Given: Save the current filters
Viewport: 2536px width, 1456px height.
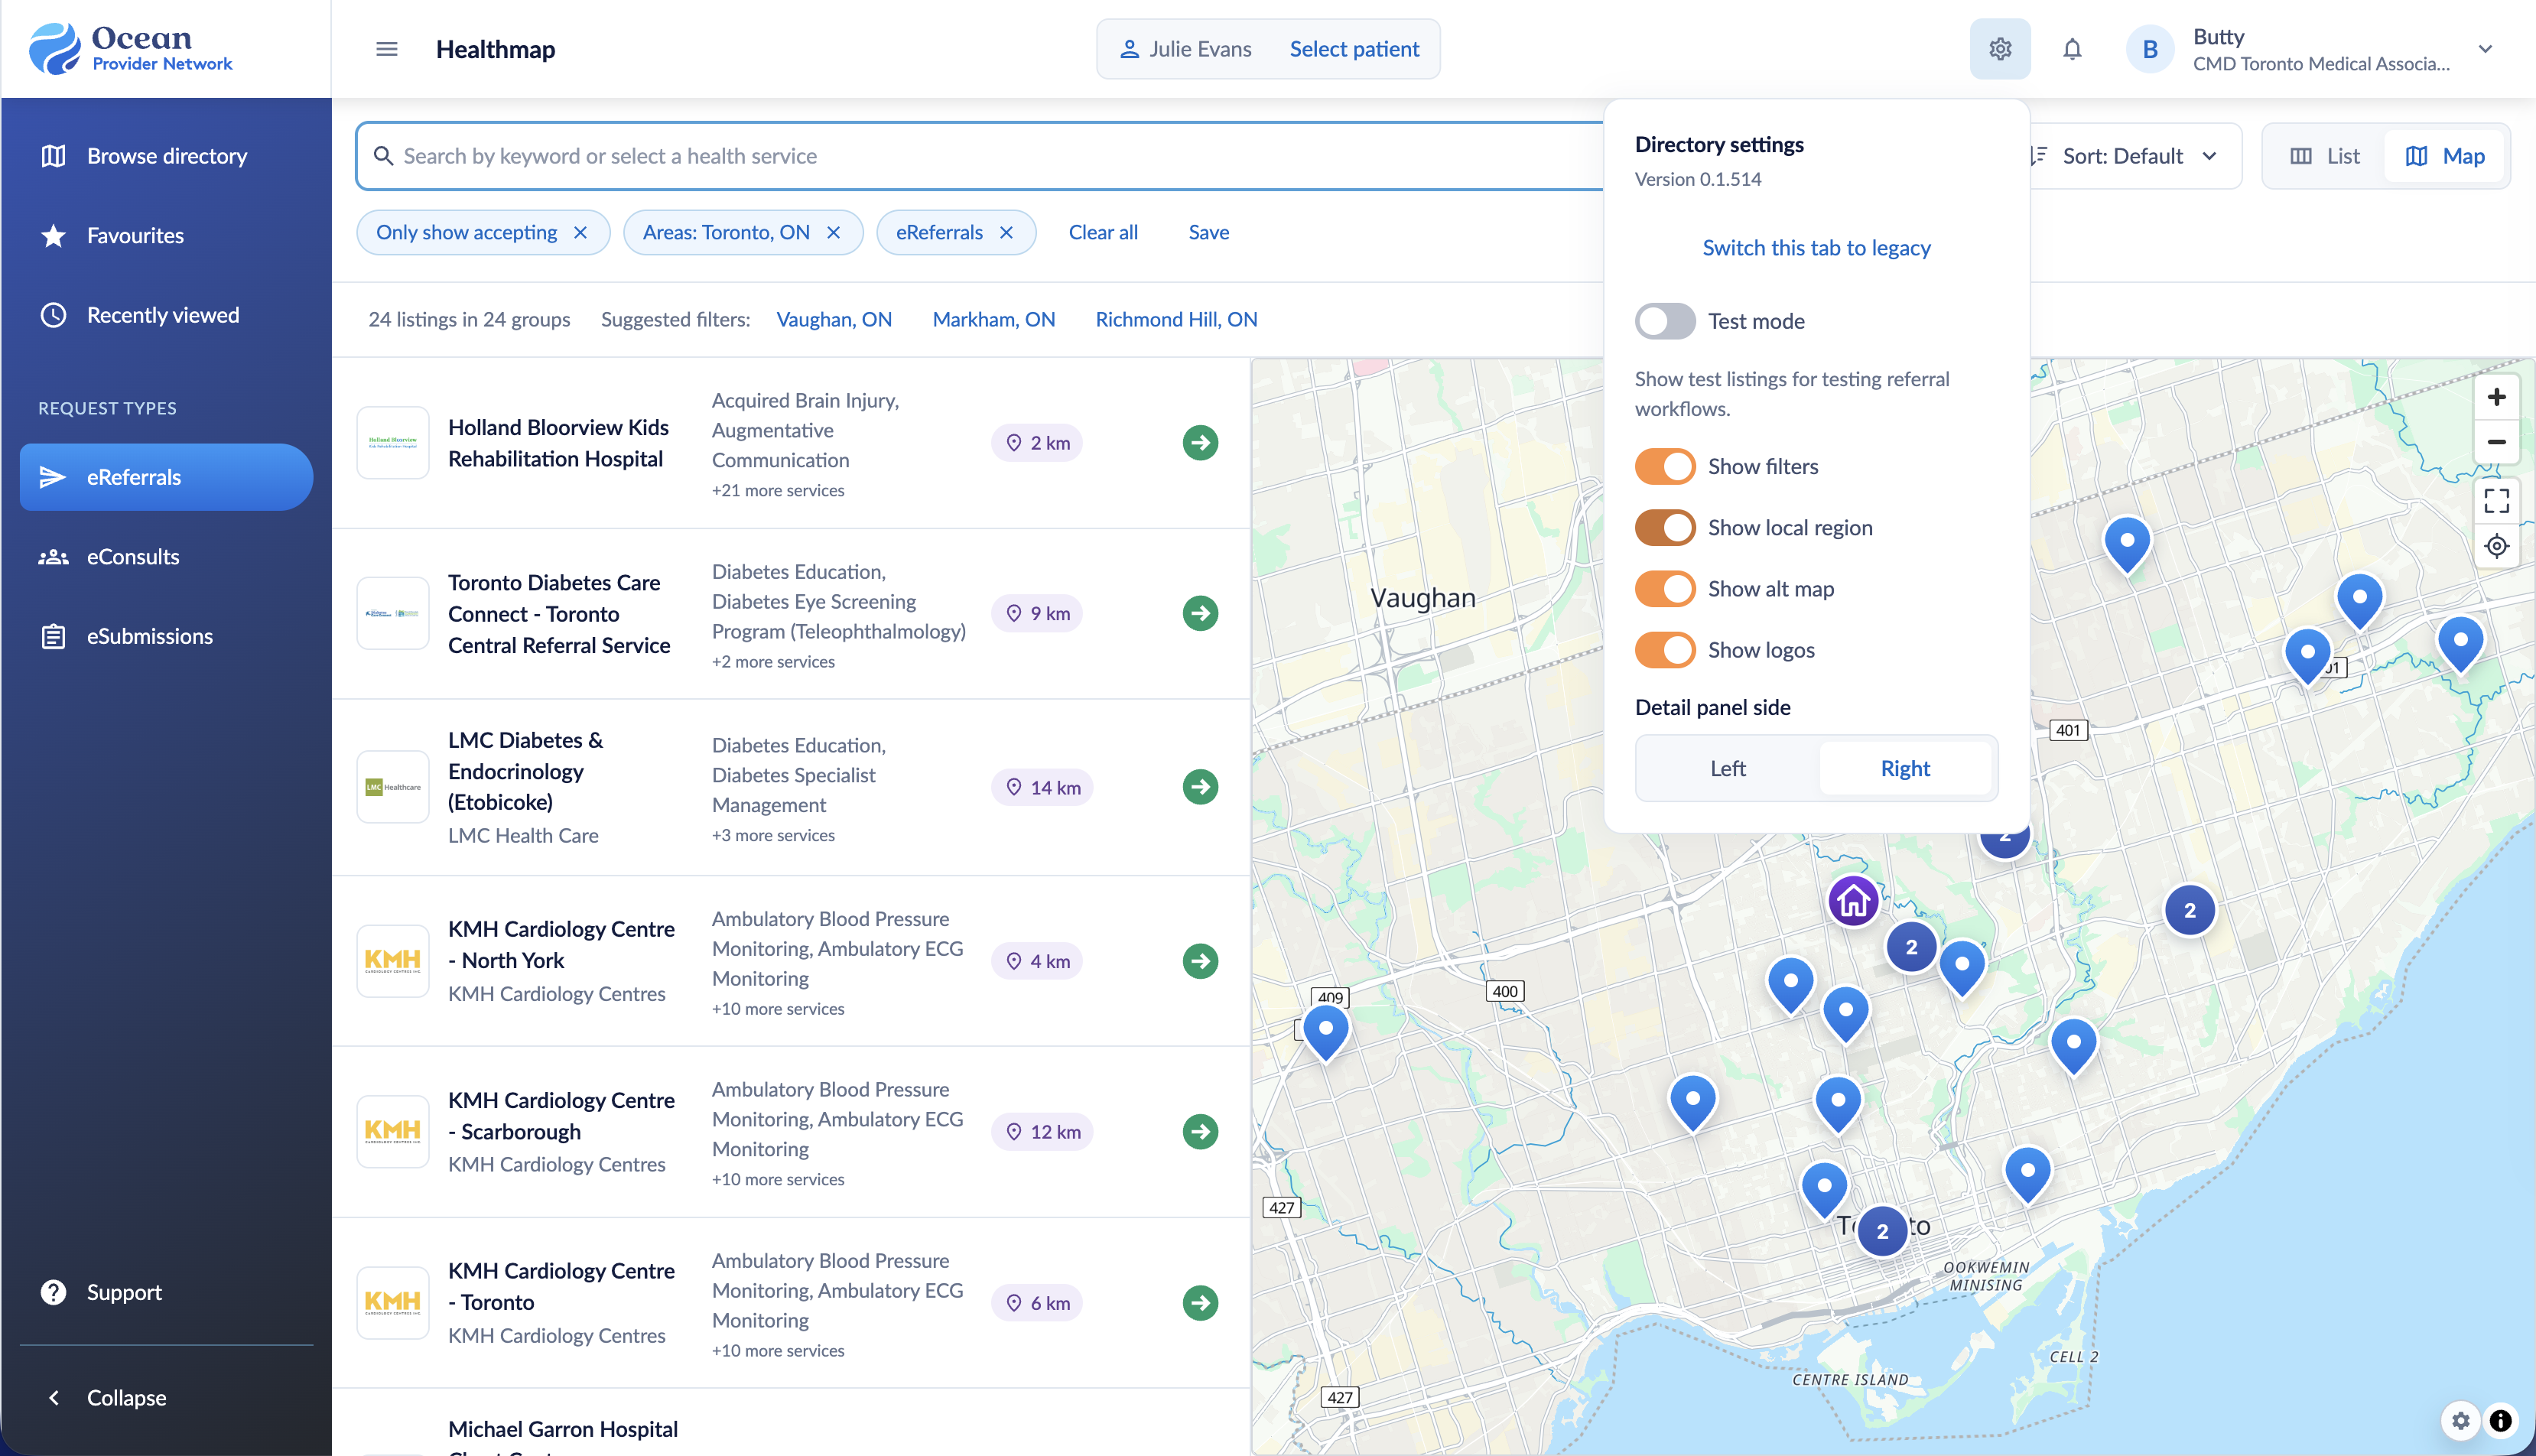Looking at the screenshot, I should tap(1208, 233).
